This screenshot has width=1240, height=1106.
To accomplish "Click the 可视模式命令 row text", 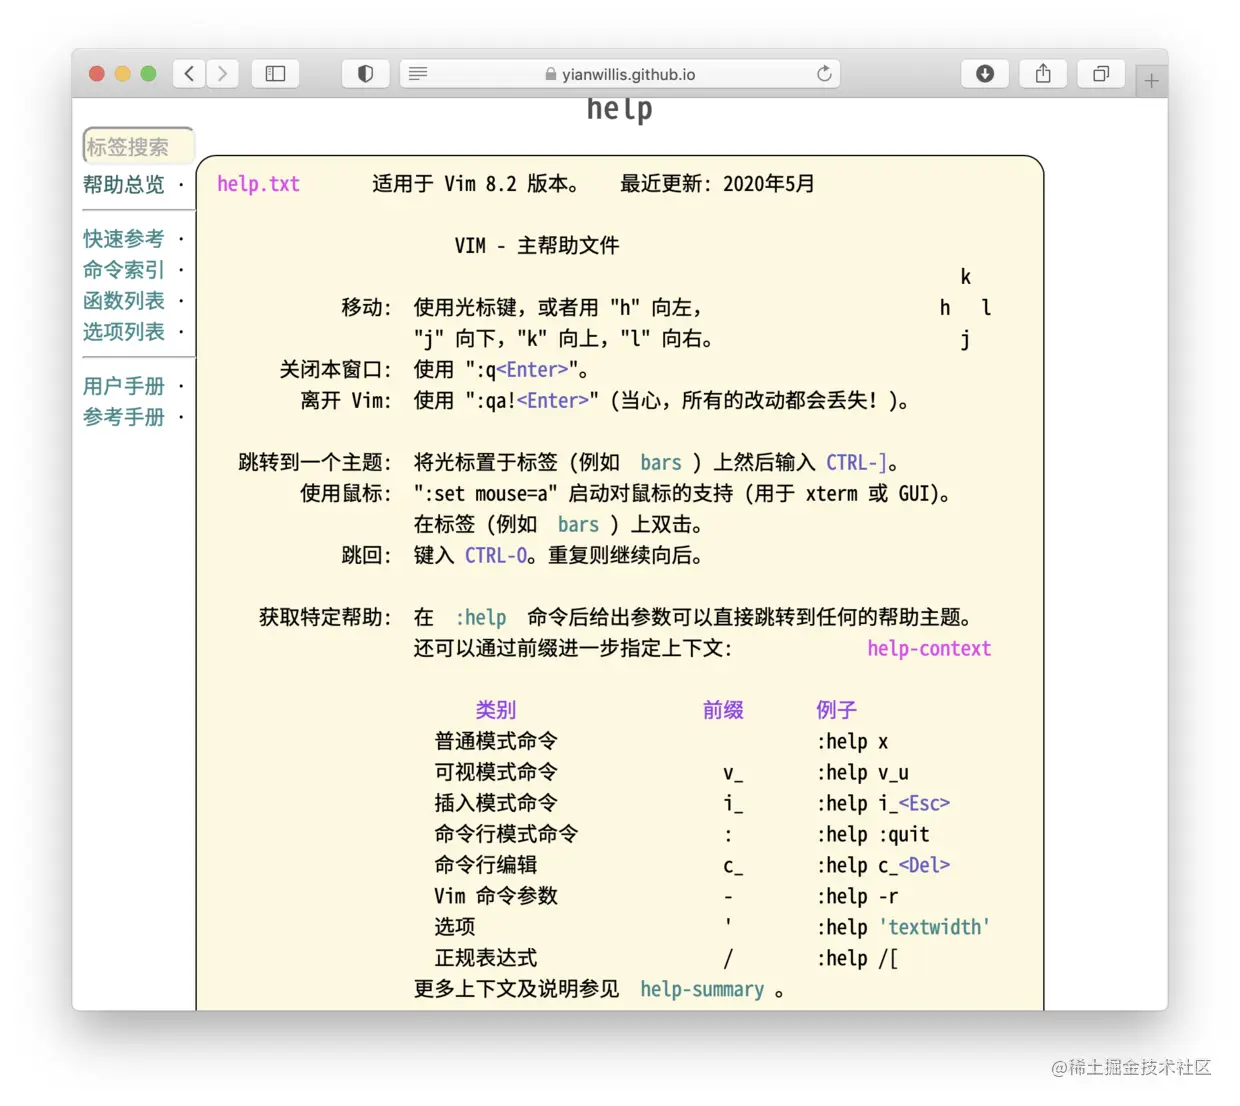I will click(496, 773).
